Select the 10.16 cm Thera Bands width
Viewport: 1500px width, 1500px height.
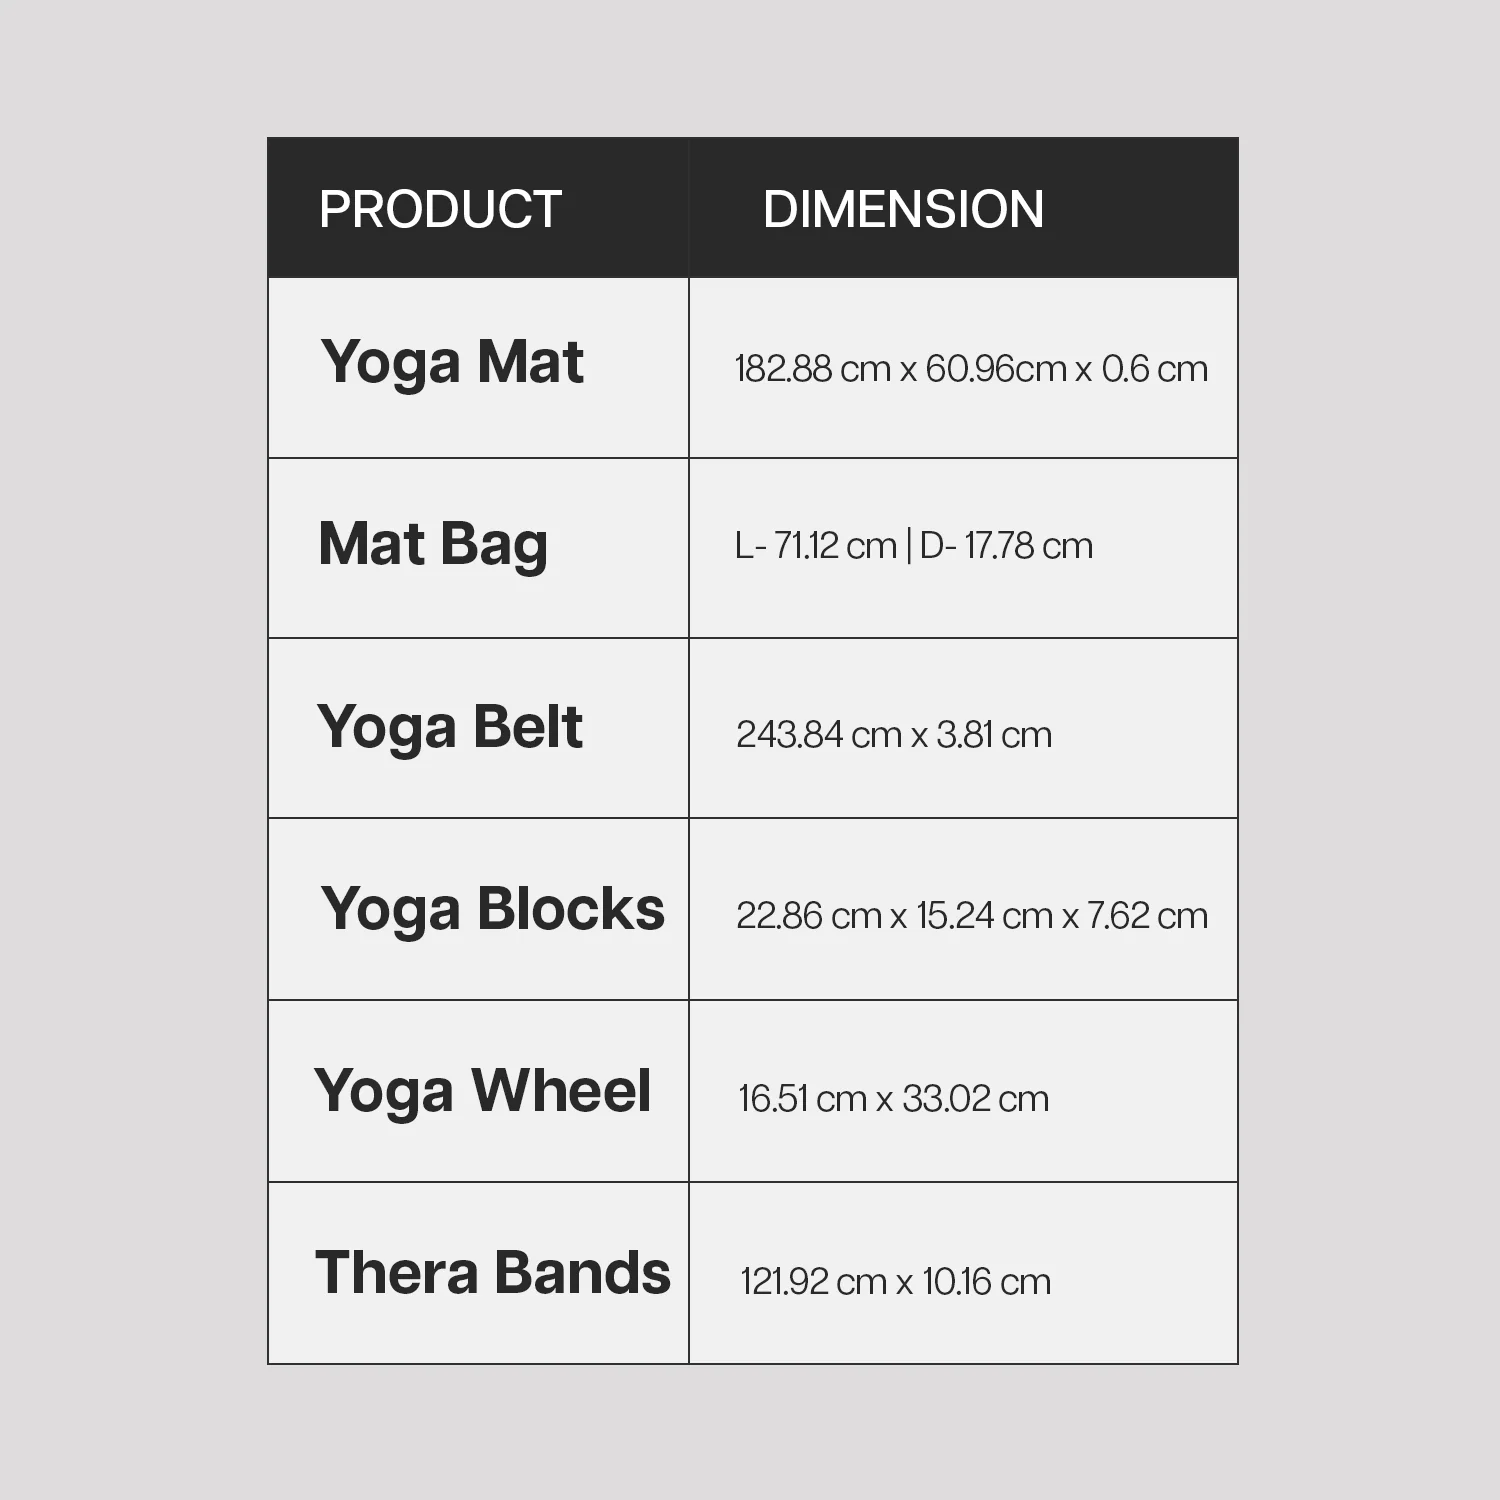tap(986, 1282)
